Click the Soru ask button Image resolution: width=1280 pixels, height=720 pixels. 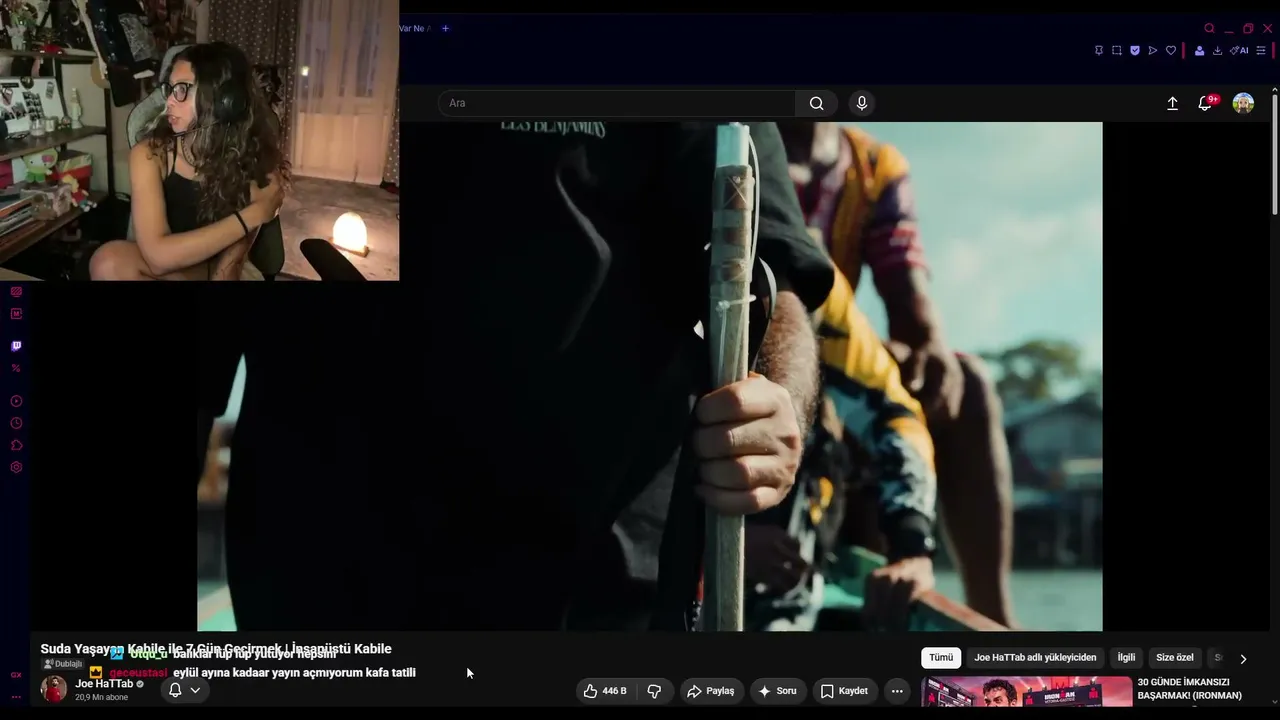(777, 691)
